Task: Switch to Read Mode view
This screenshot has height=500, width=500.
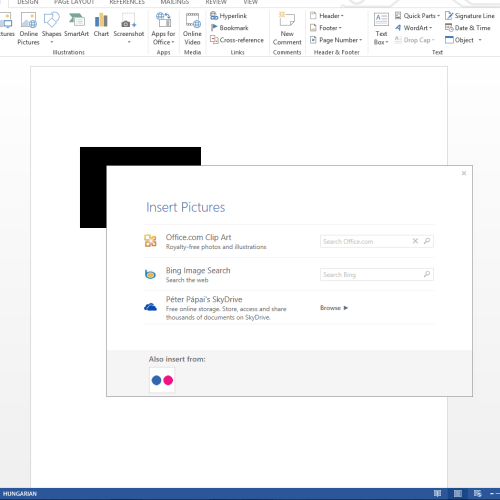Action: click(437, 493)
